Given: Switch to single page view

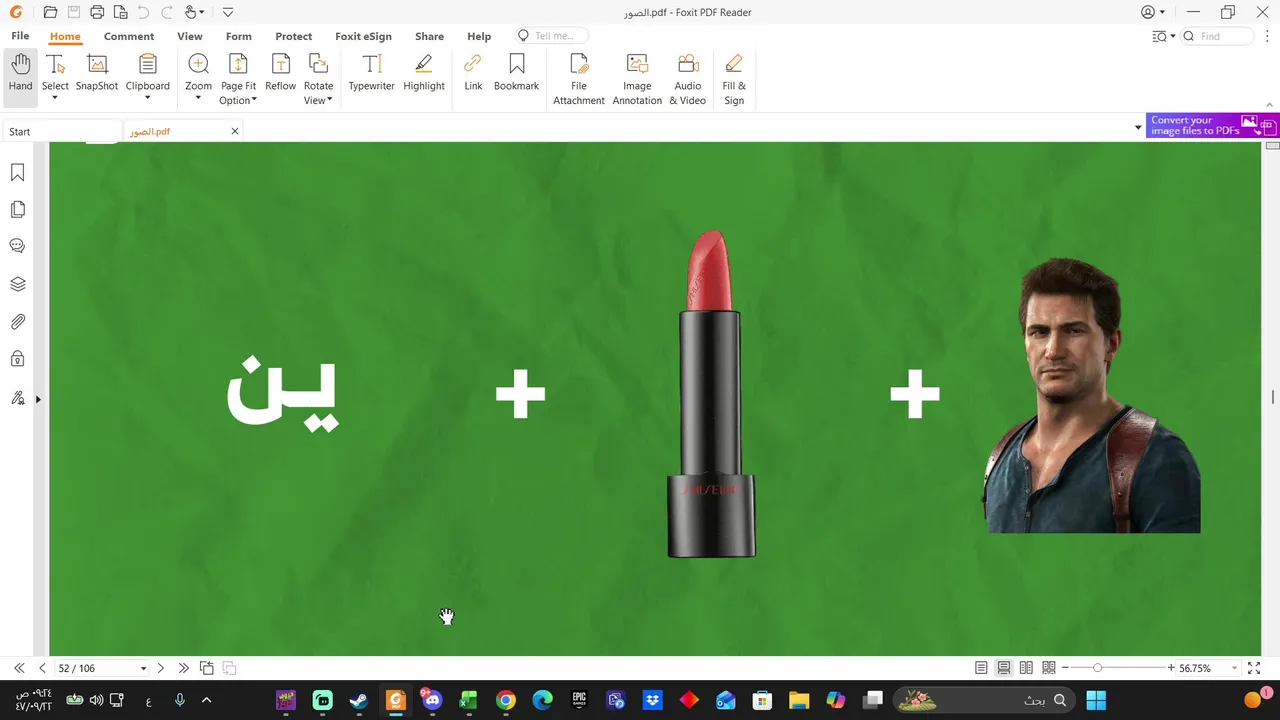Looking at the screenshot, I should pyautogui.click(x=981, y=668).
